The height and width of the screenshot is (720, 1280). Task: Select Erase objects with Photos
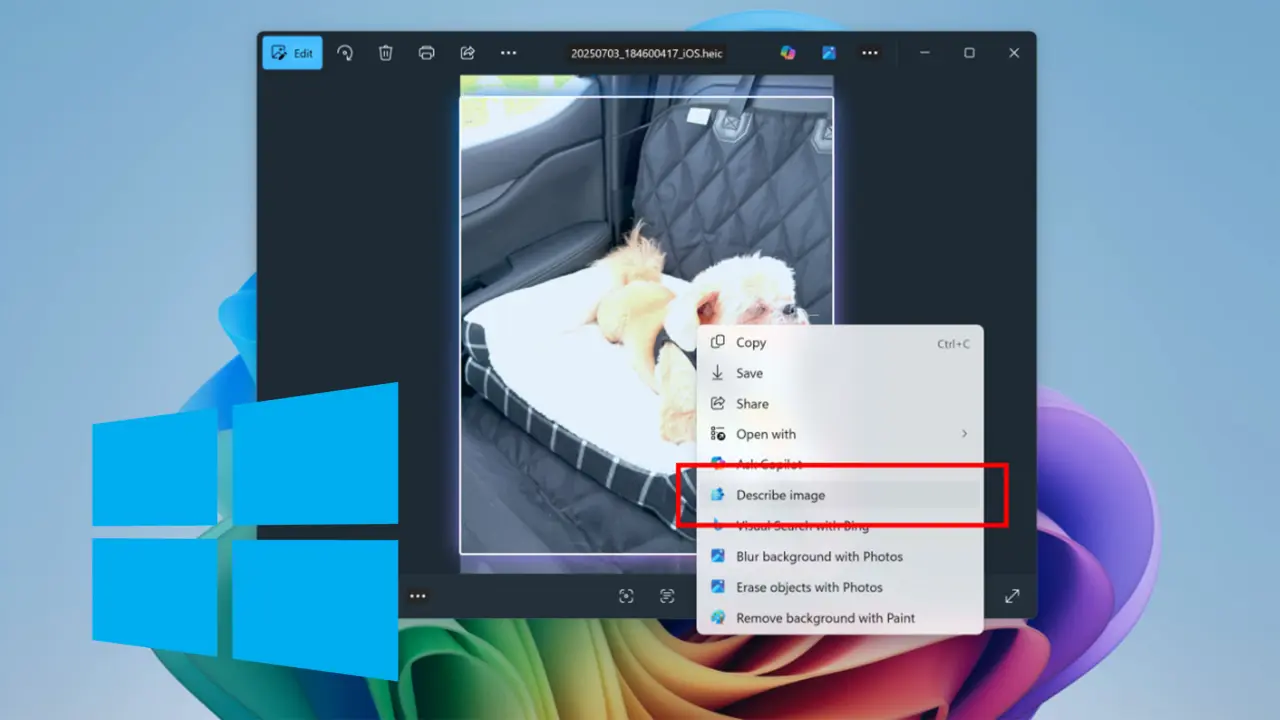click(x=809, y=587)
